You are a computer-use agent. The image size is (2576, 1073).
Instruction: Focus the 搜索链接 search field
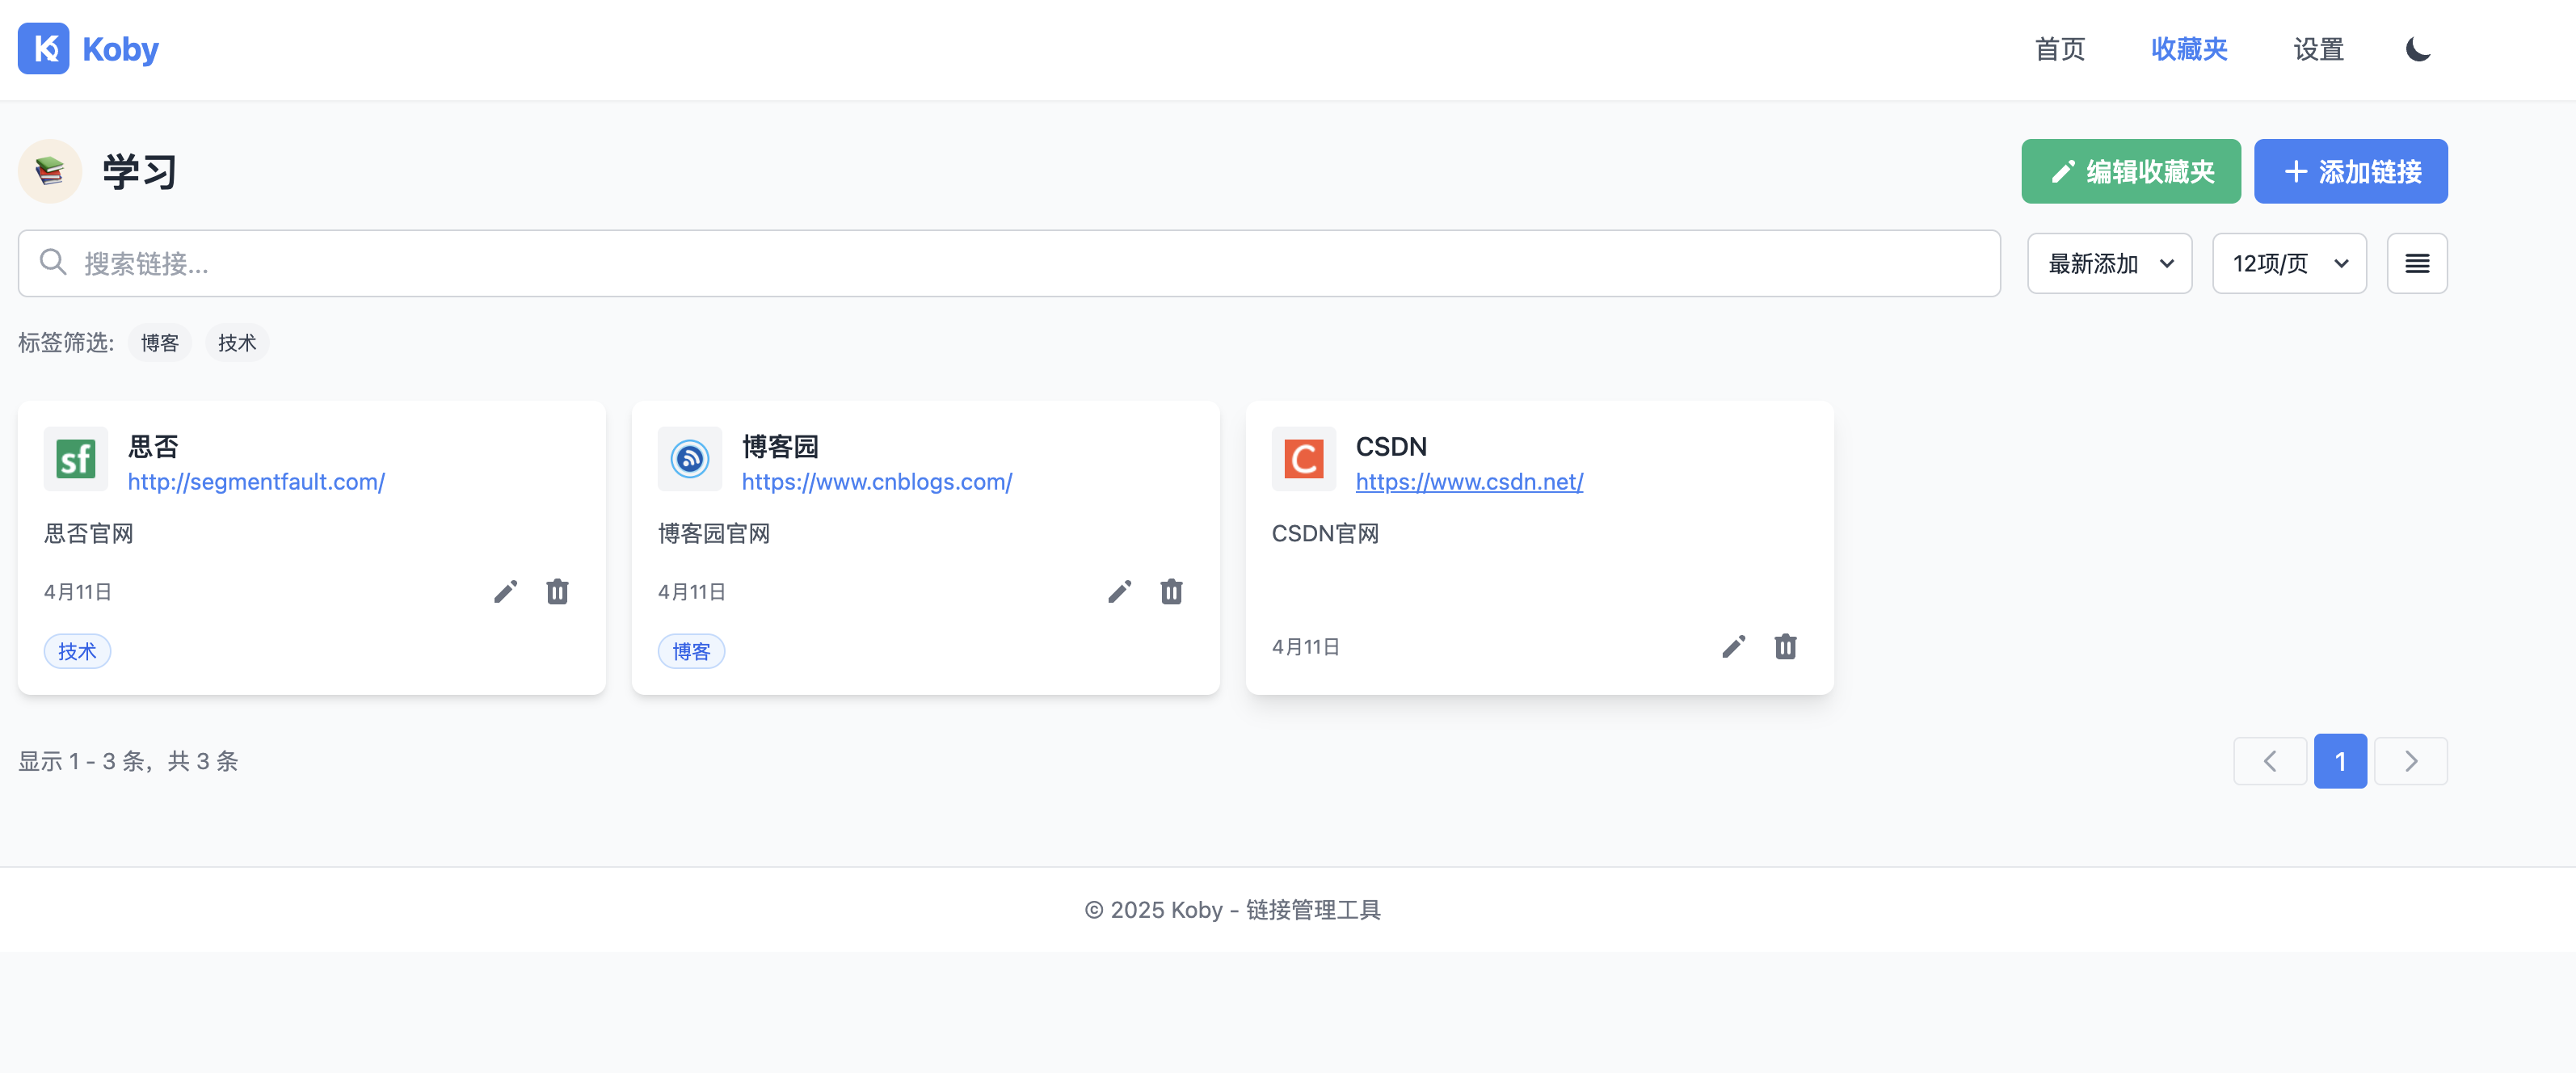[1009, 263]
